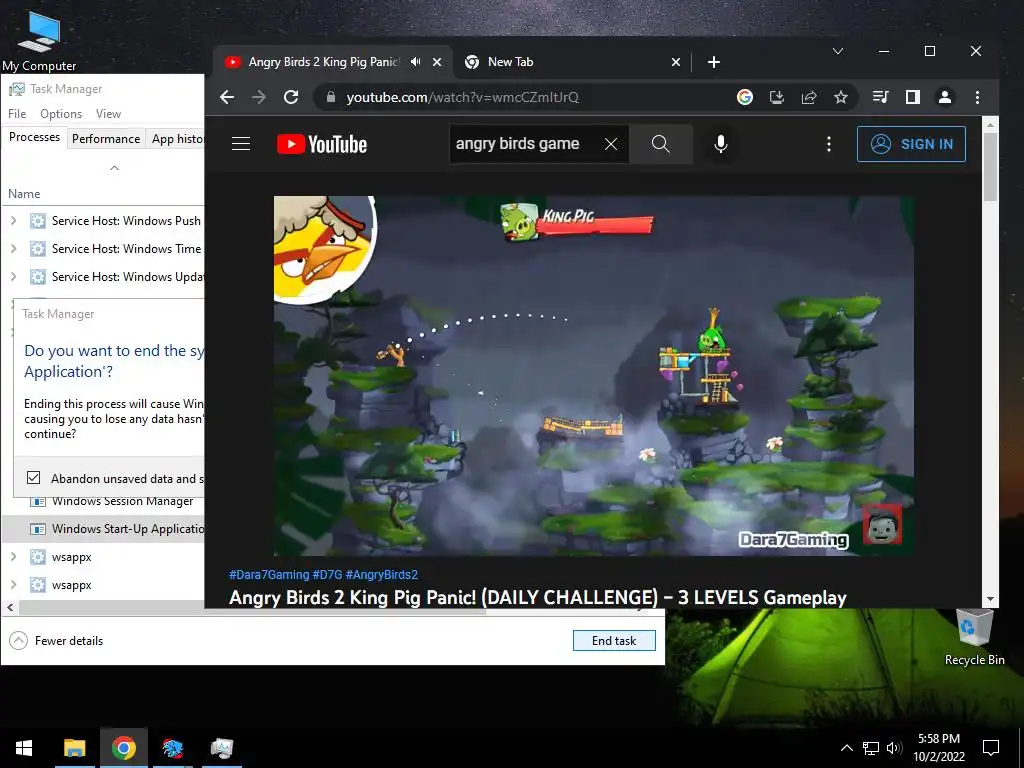Expand Service Host: Windows Update row
The width and height of the screenshot is (1024, 768).
(x=13, y=277)
